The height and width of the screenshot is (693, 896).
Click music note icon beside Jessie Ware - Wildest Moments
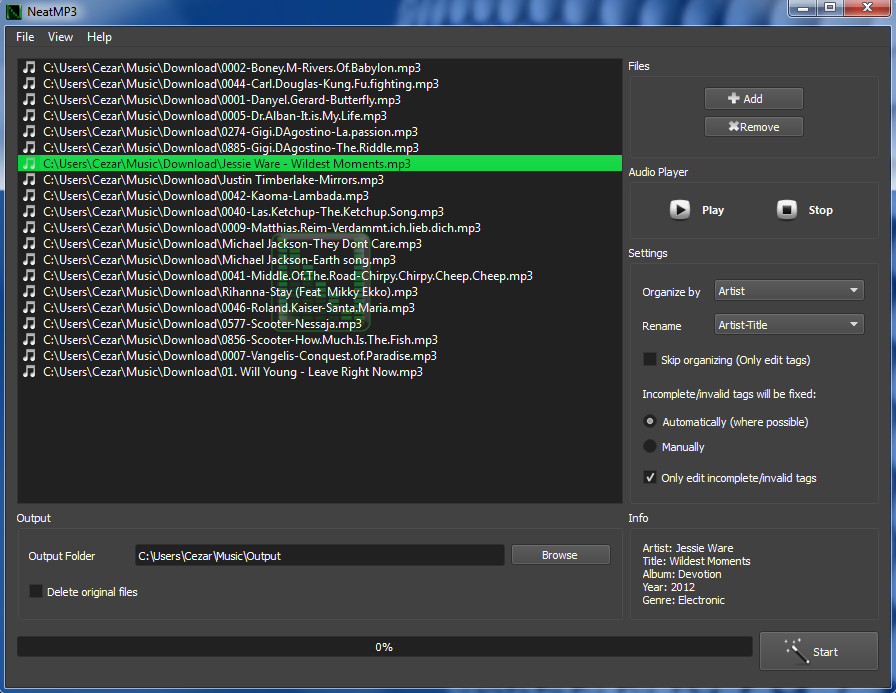point(29,163)
